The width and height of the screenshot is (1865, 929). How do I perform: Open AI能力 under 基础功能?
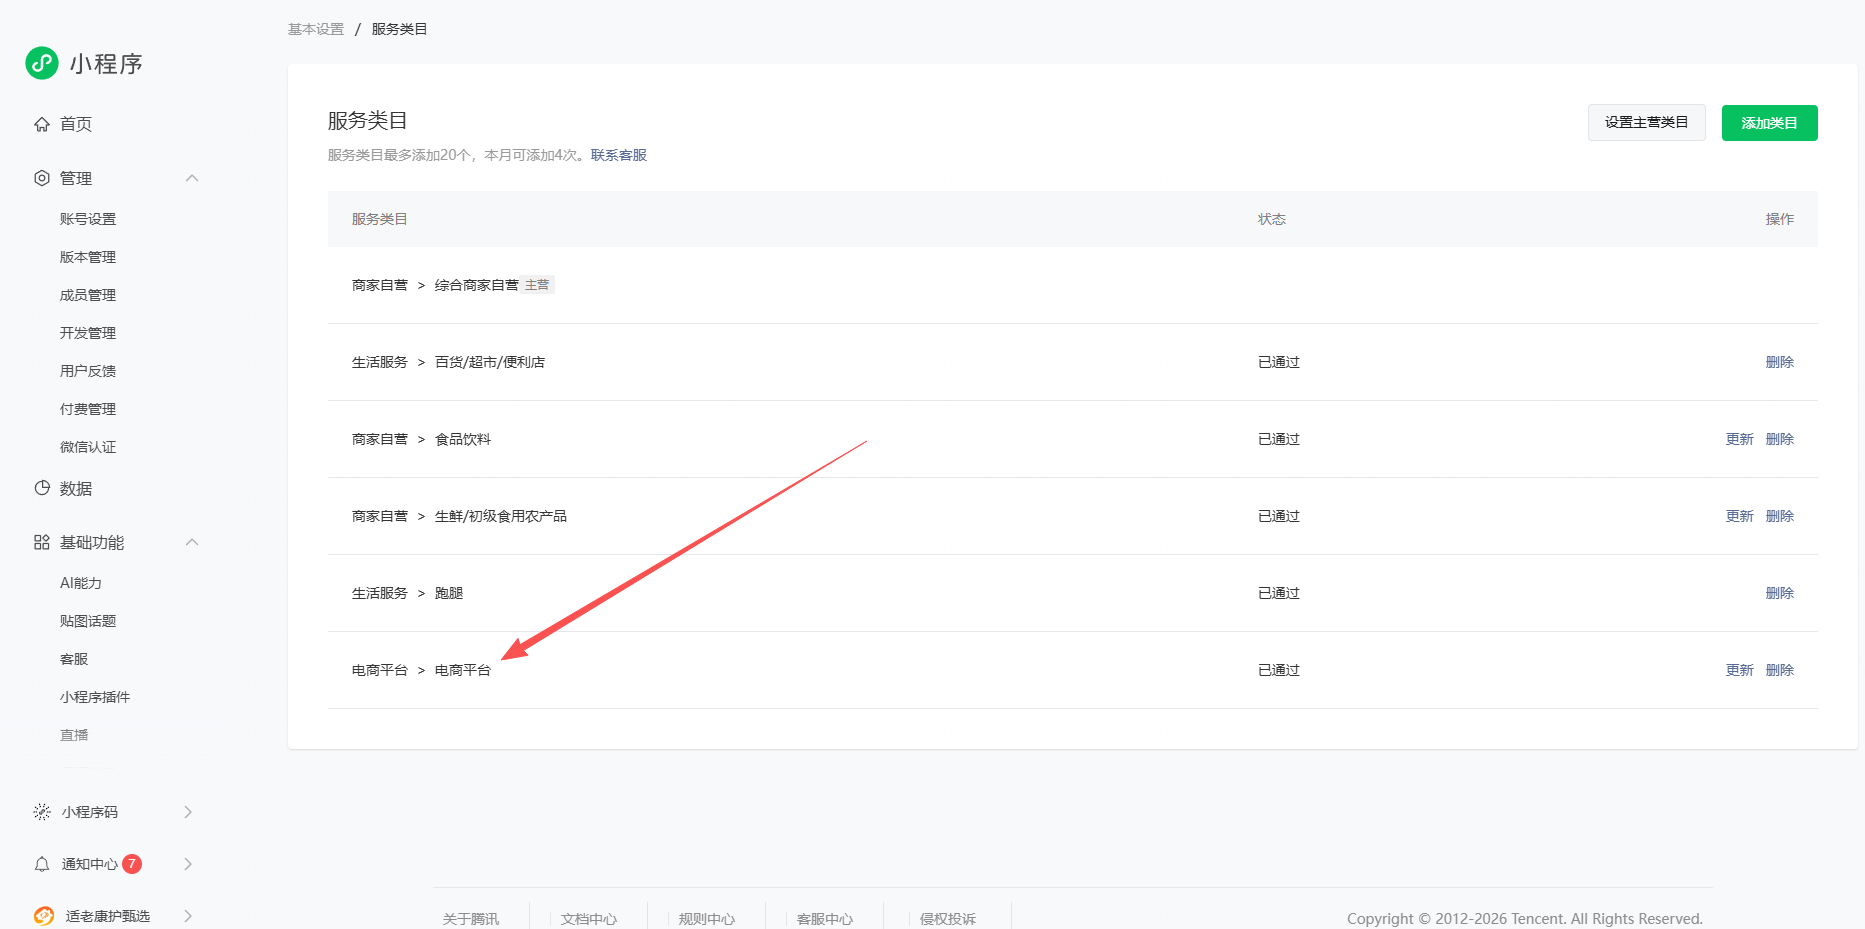pos(81,583)
